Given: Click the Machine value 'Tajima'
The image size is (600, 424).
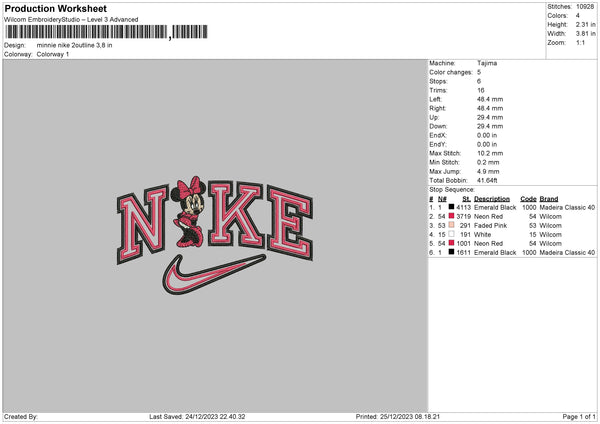Looking at the screenshot, I should coord(487,63).
